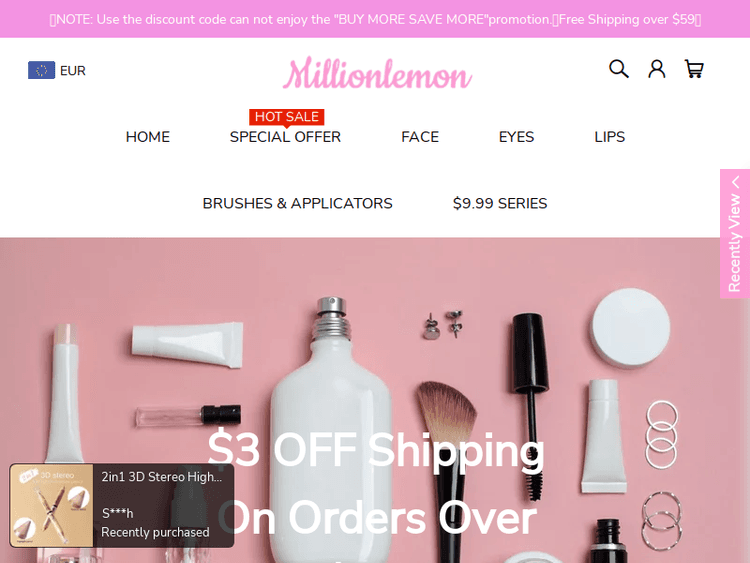Expand the EUR currency selector
Viewport: 750px width, 563px height.
click(x=57, y=70)
